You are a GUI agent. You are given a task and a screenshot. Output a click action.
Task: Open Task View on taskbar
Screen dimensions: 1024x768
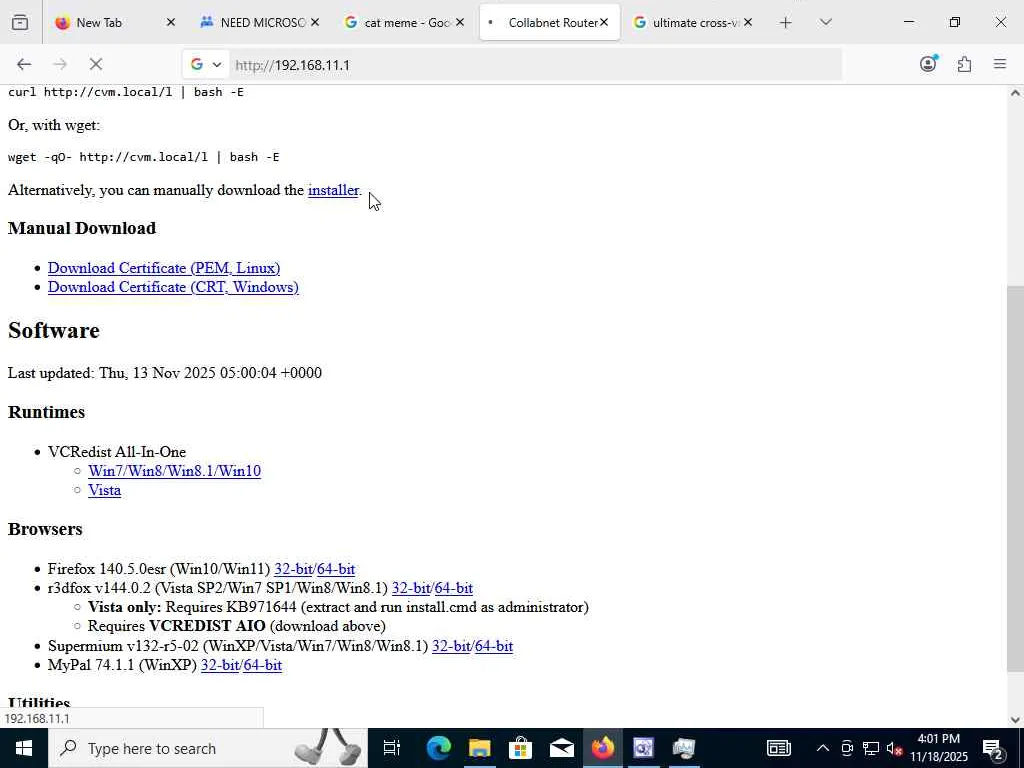(x=391, y=748)
